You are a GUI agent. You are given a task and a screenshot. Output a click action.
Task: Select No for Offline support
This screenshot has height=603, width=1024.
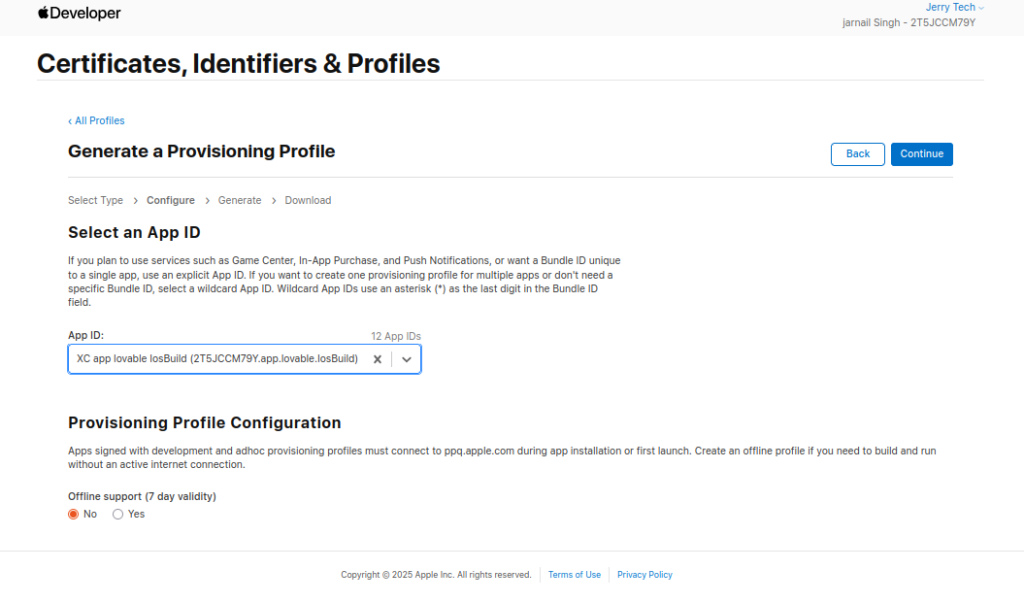click(x=73, y=514)
